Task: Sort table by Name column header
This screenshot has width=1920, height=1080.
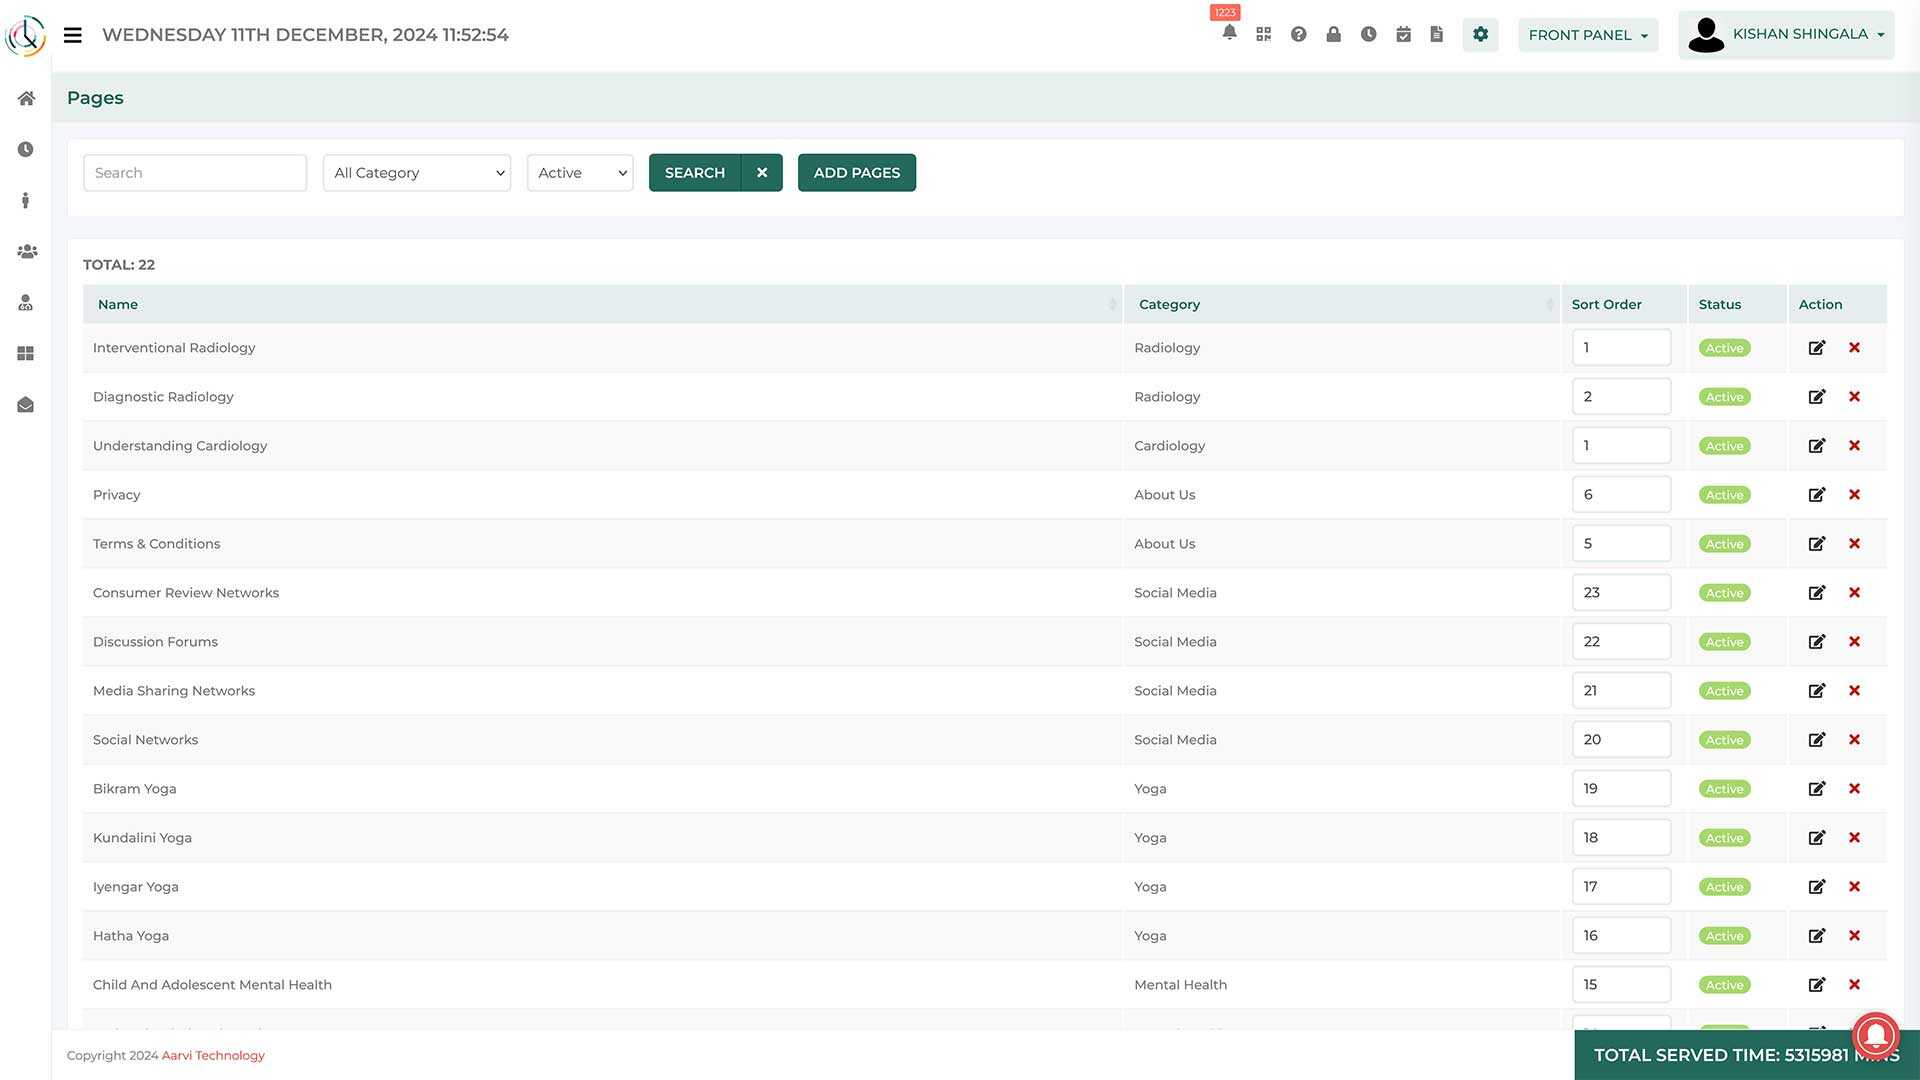Action: (118, 304)
